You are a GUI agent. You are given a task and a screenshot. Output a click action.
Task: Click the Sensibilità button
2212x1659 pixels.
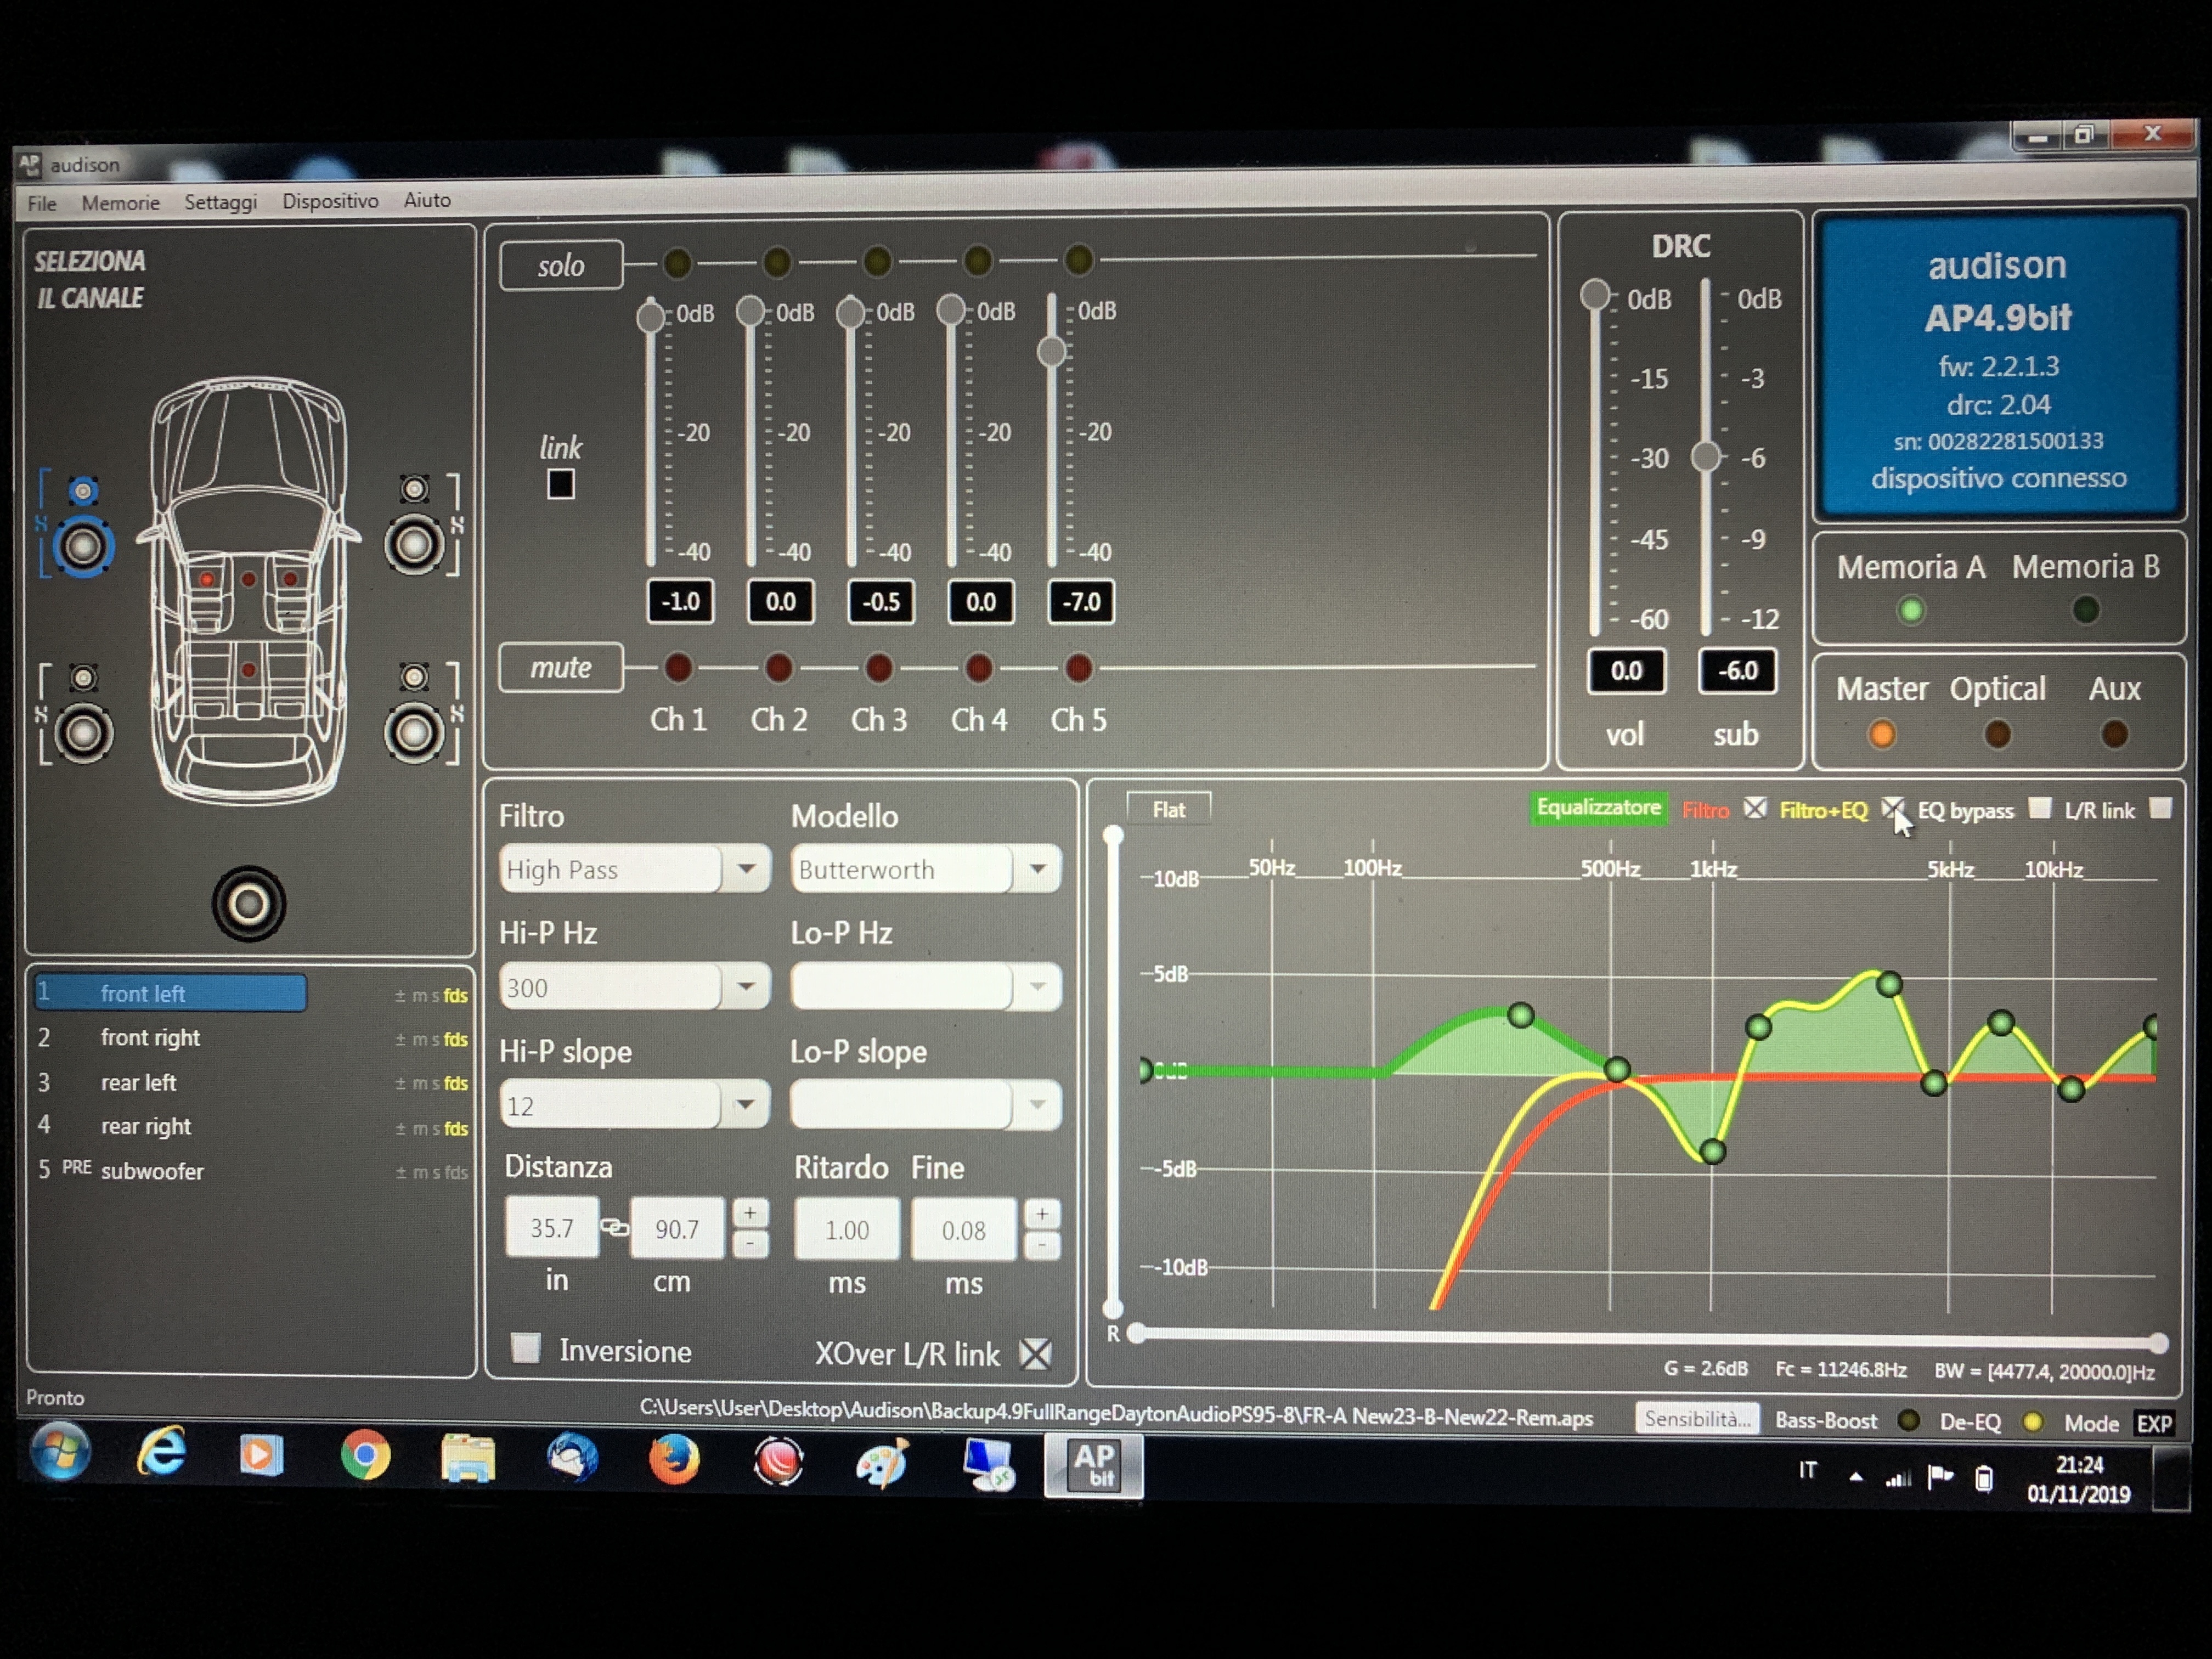[x=1697, y=1419]
